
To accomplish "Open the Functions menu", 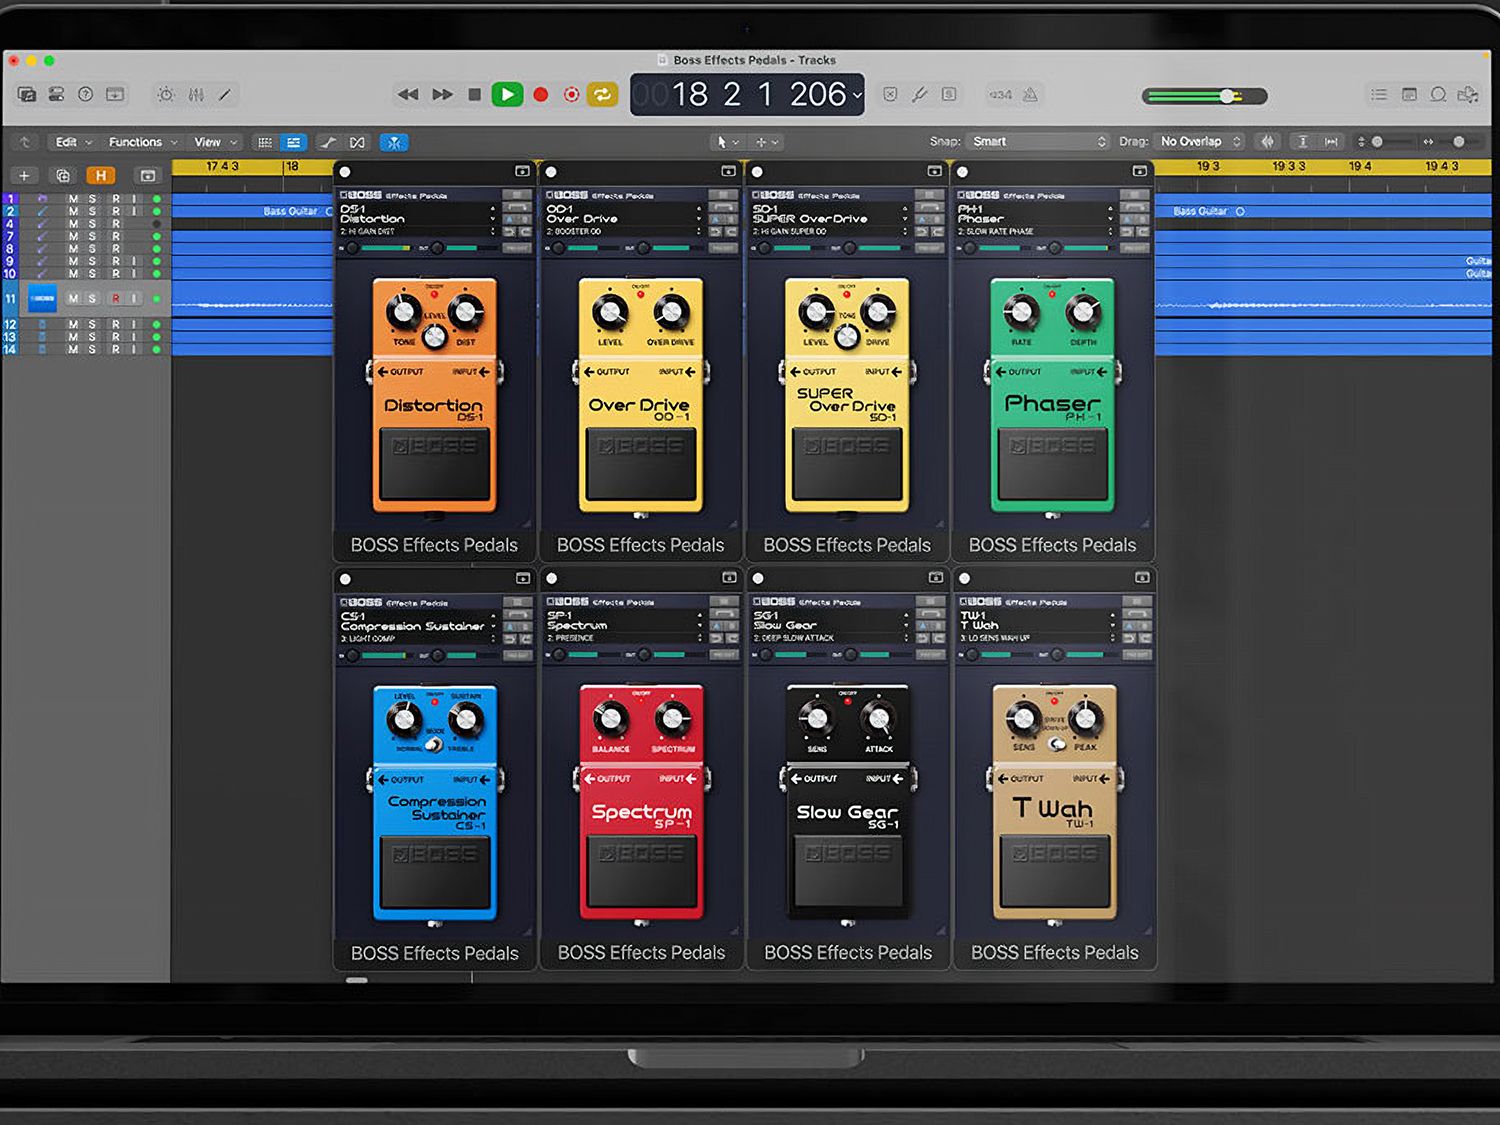I will click(142, 142).
